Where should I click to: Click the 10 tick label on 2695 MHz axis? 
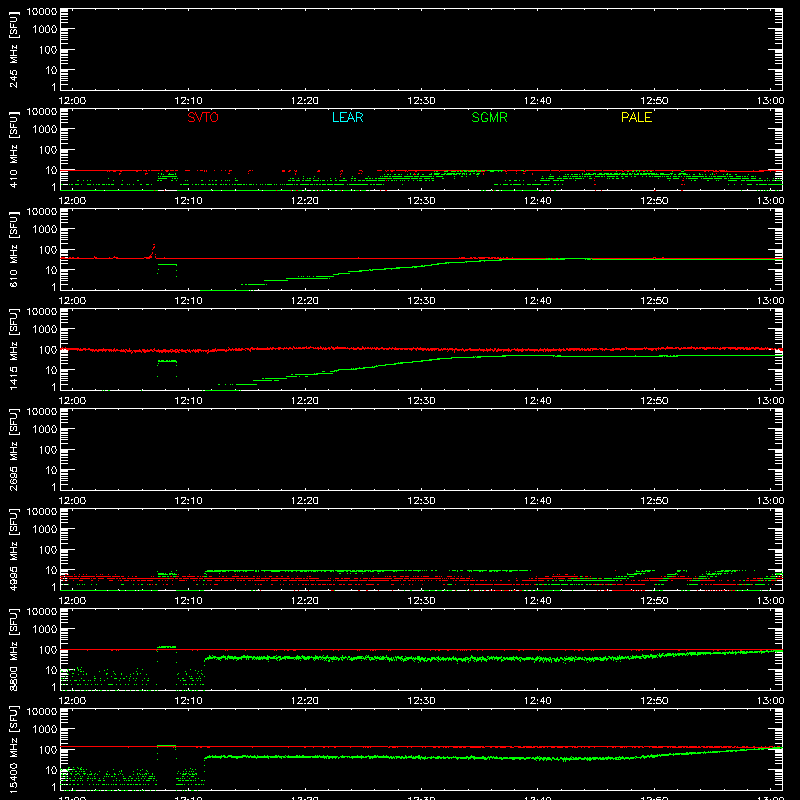pos(51,470)
